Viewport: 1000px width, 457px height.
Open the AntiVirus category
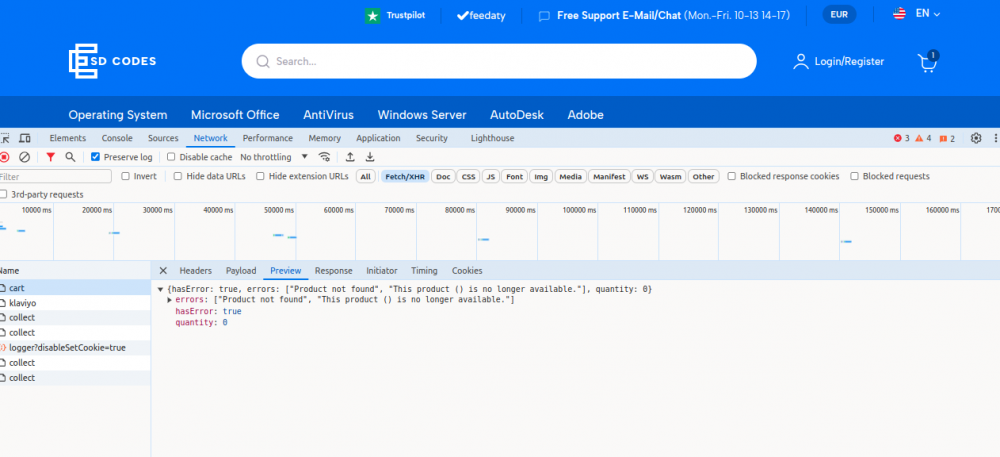(328, 115)
